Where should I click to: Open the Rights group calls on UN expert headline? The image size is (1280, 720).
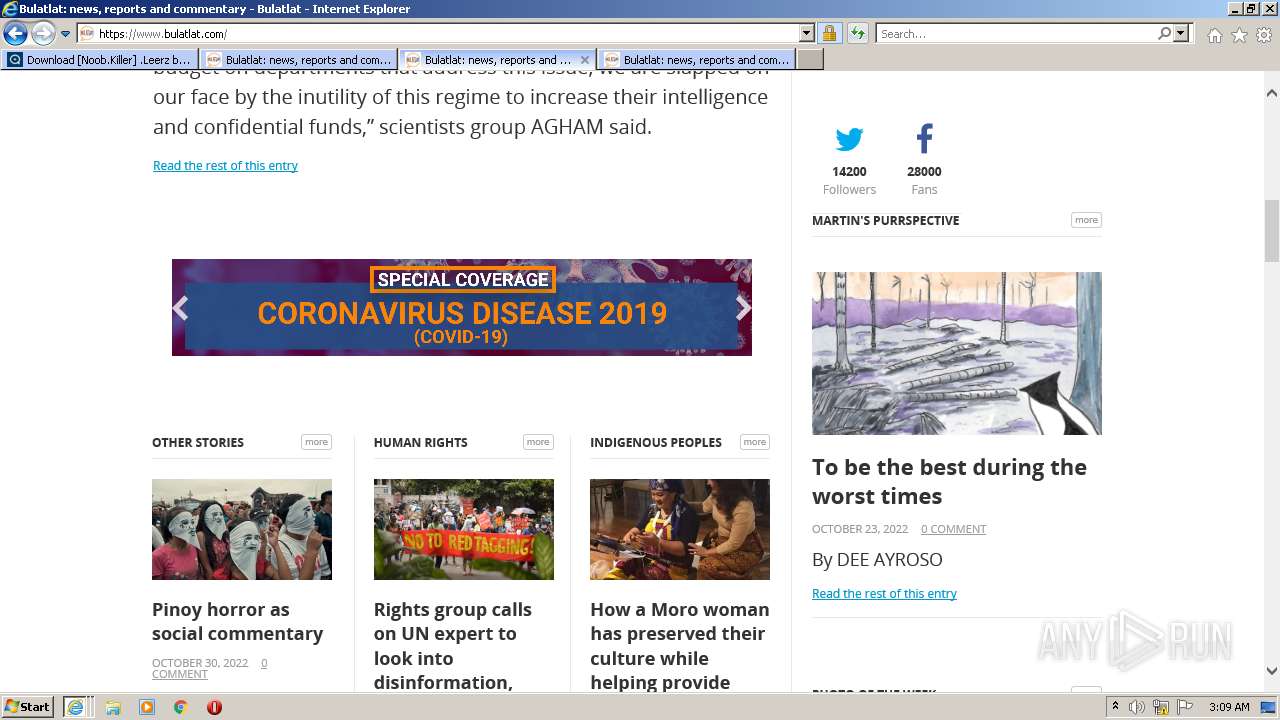[453, 646]
